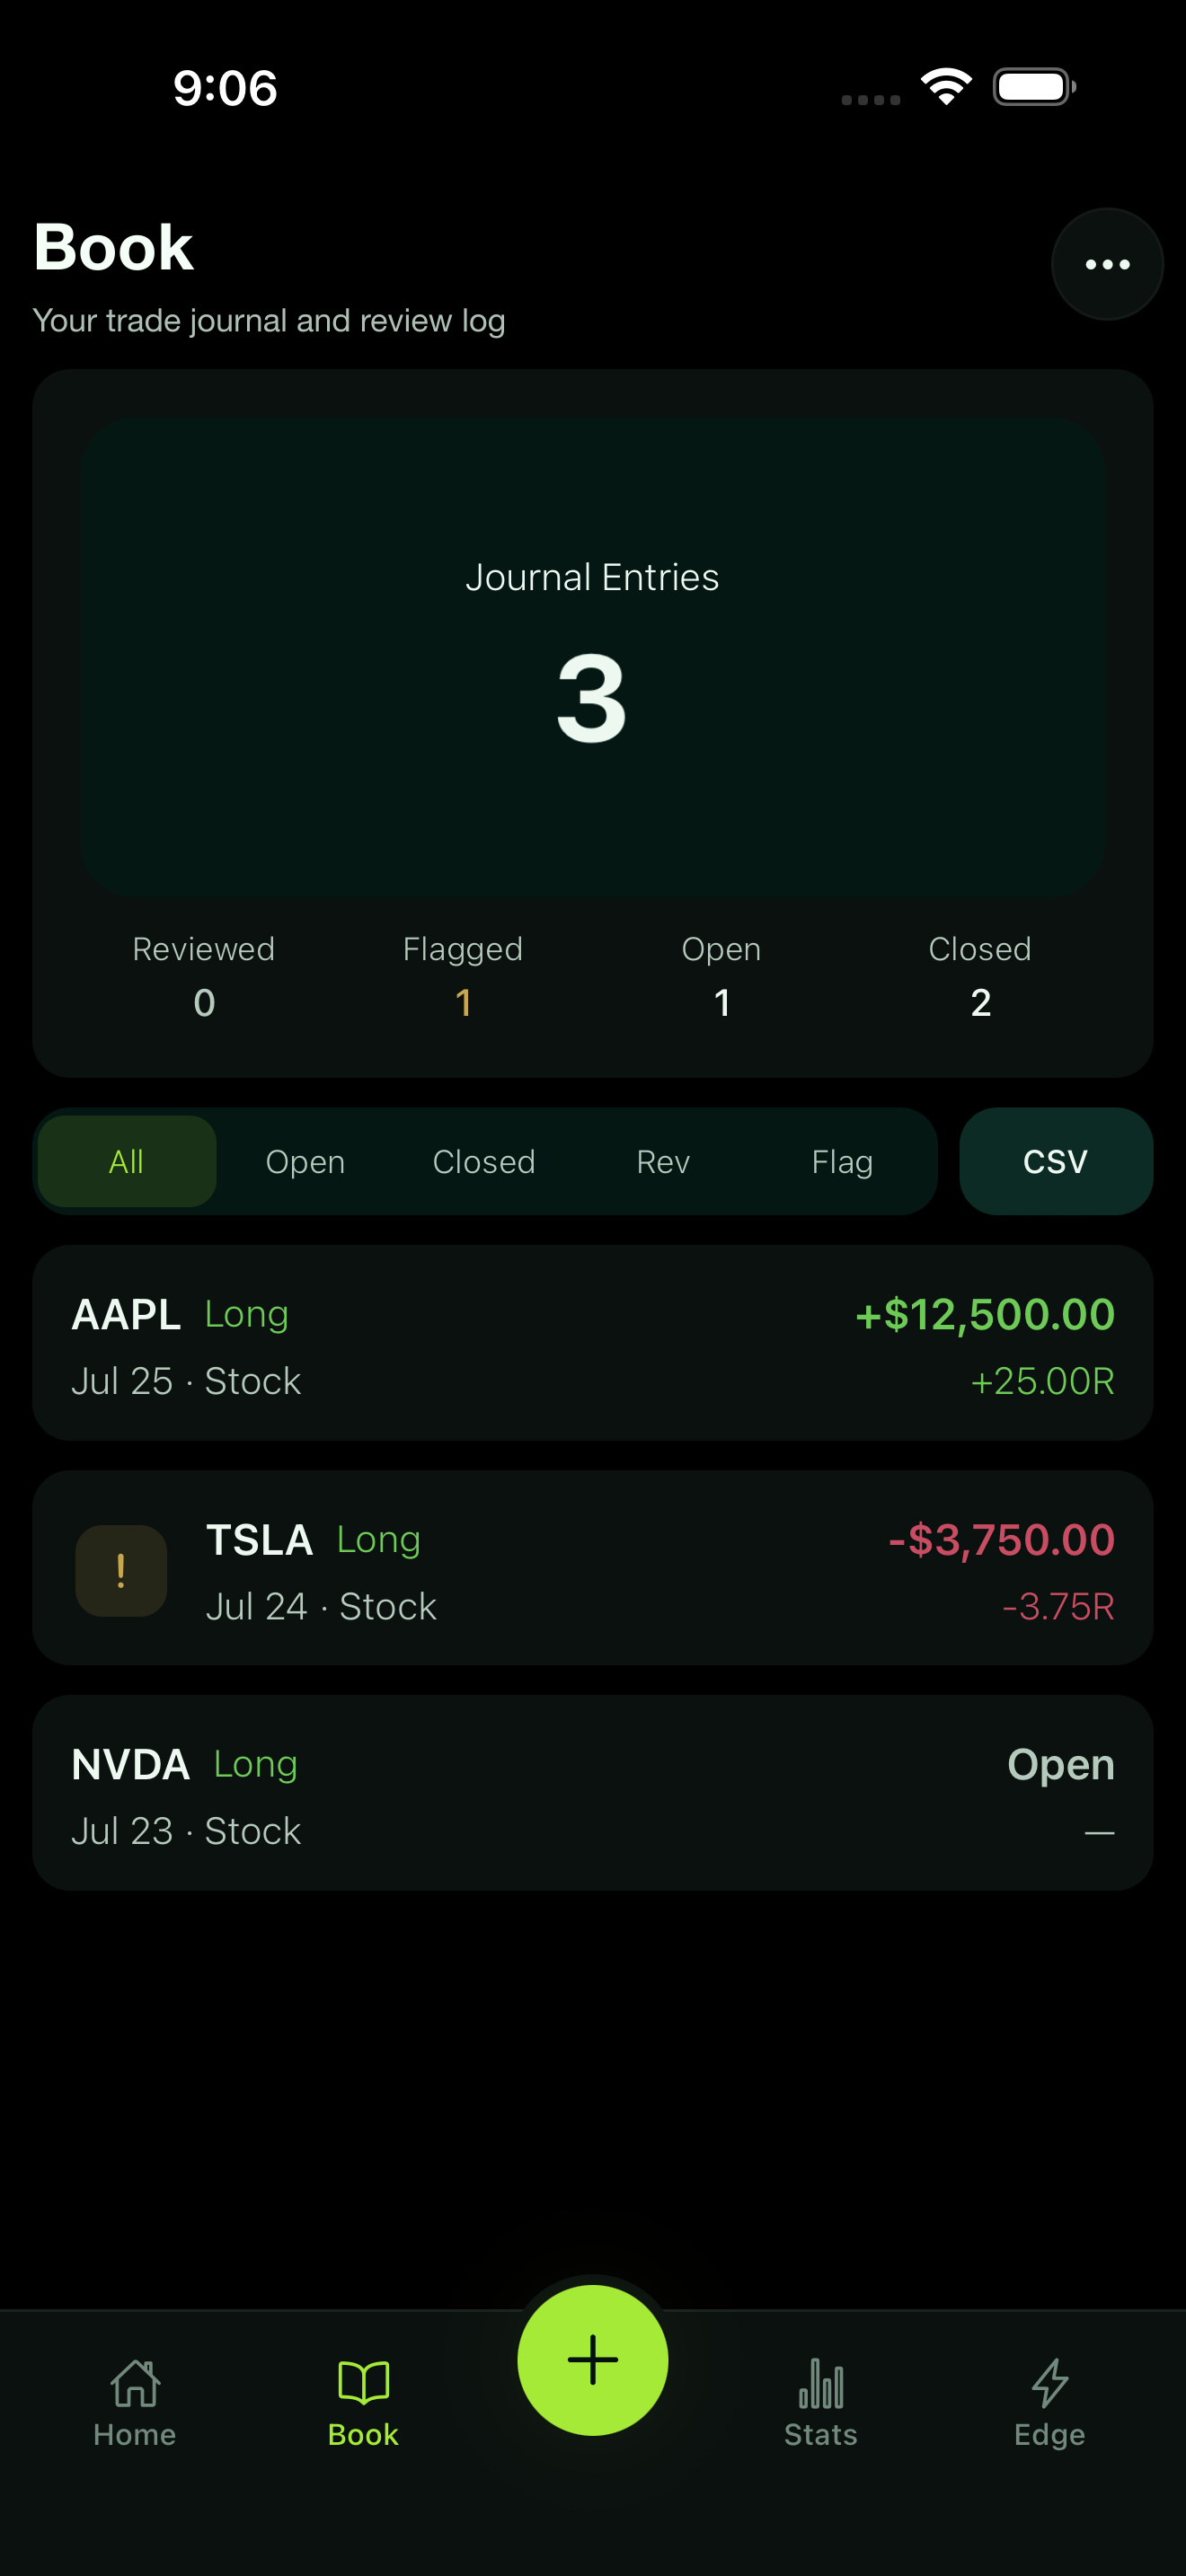Screen dimensions: 1186x2576
Task: Export journal with CSV button
Action: coord(1056,1161)
